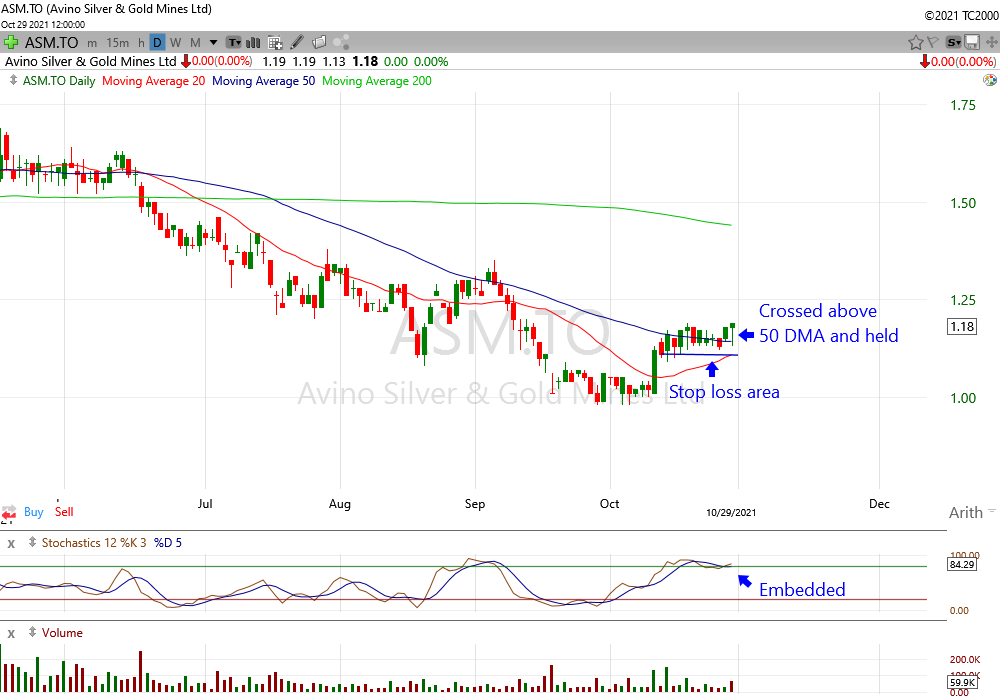Screen dimensions: 1000x700
Task: Switch to the 1-minute 'm' timeframe
Action: [x=92, y=43]
